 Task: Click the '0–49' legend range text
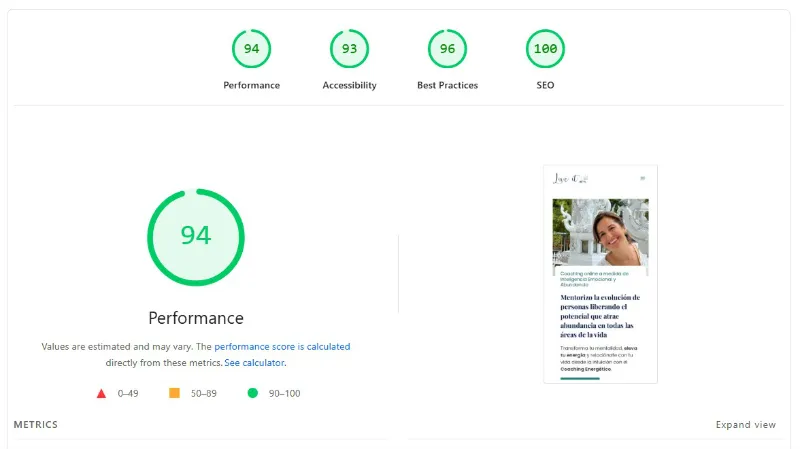pos(128,393)
